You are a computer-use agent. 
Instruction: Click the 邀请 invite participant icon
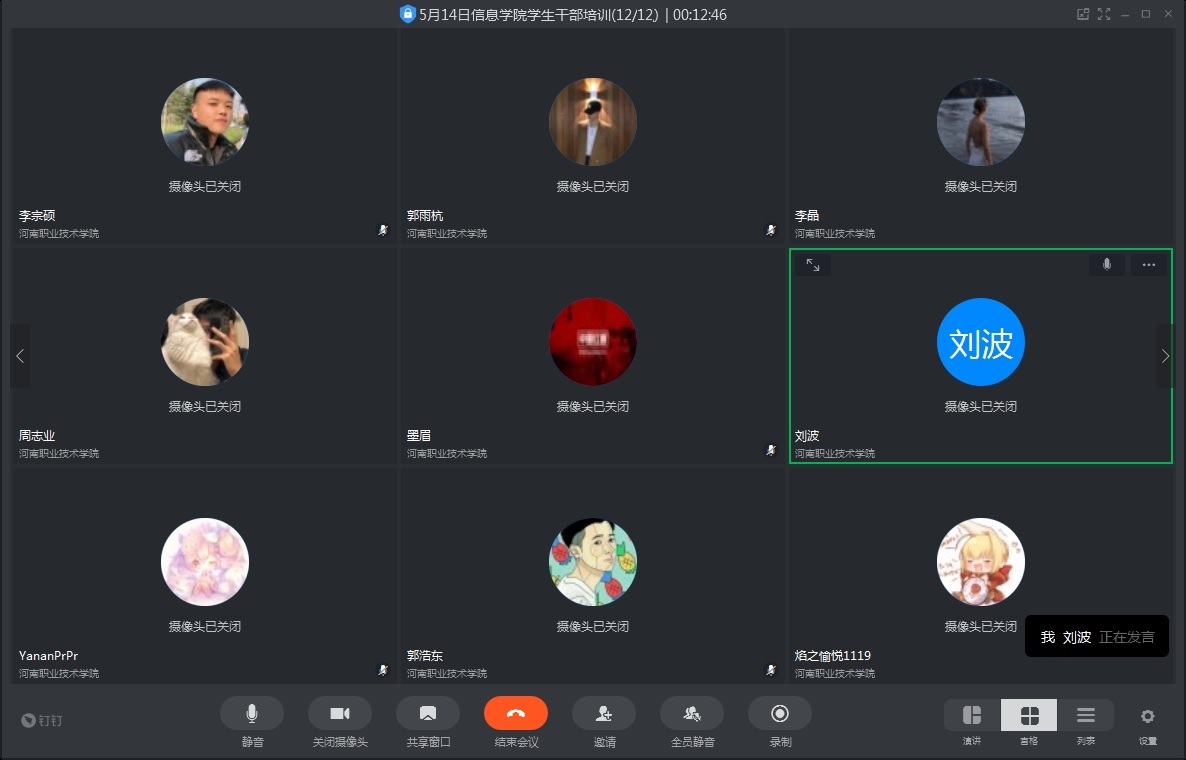pyautogui.click(x=604, y=714)
